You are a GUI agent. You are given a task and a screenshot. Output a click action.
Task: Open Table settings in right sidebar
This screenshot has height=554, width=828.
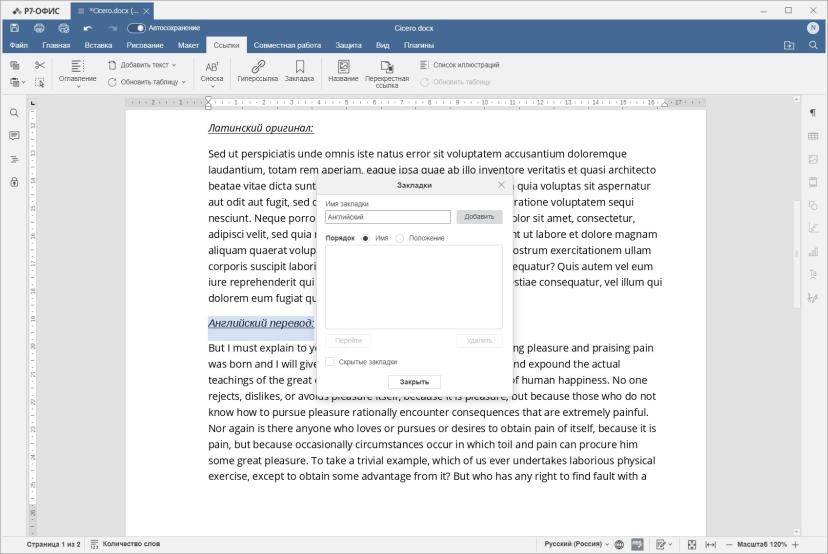[813, 136]
